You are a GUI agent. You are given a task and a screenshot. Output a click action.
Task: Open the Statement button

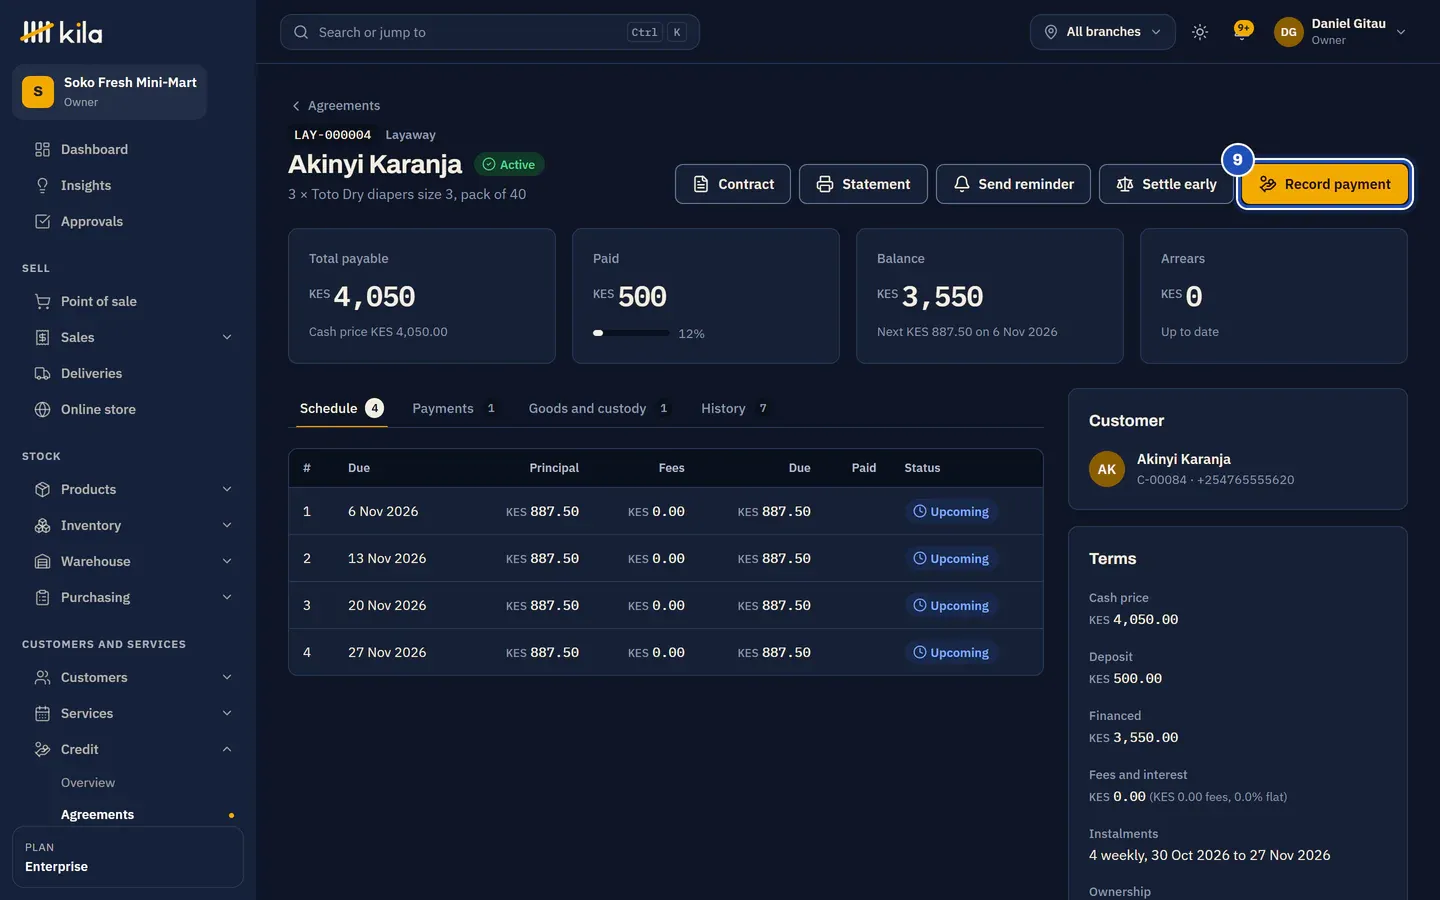863,184
